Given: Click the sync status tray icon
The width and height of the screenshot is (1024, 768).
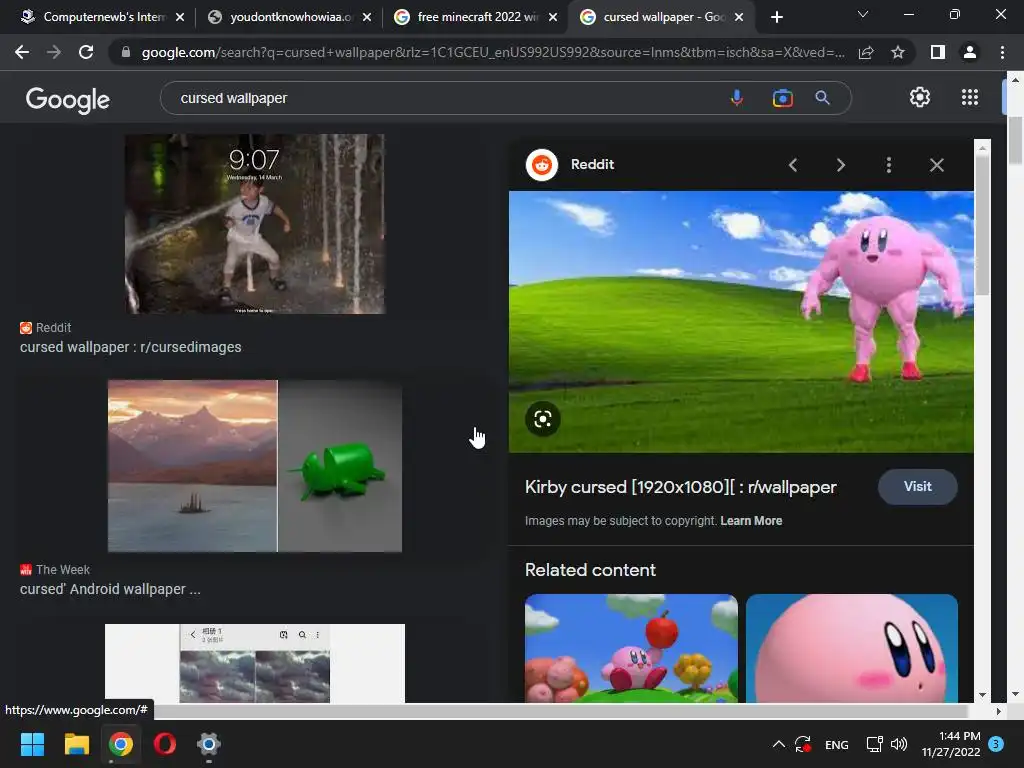Looking at the screenshot, I should [x=803, y=744].
